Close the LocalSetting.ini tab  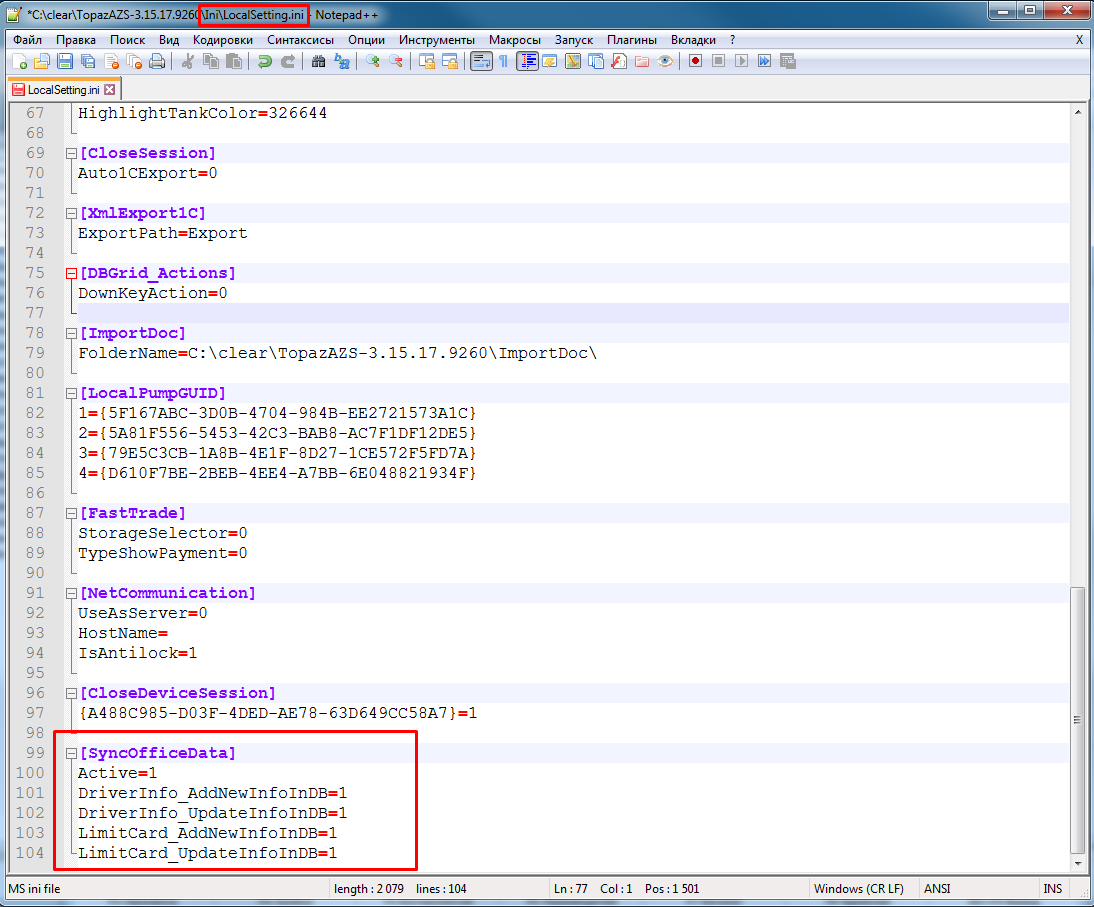(x=110, y=90)
